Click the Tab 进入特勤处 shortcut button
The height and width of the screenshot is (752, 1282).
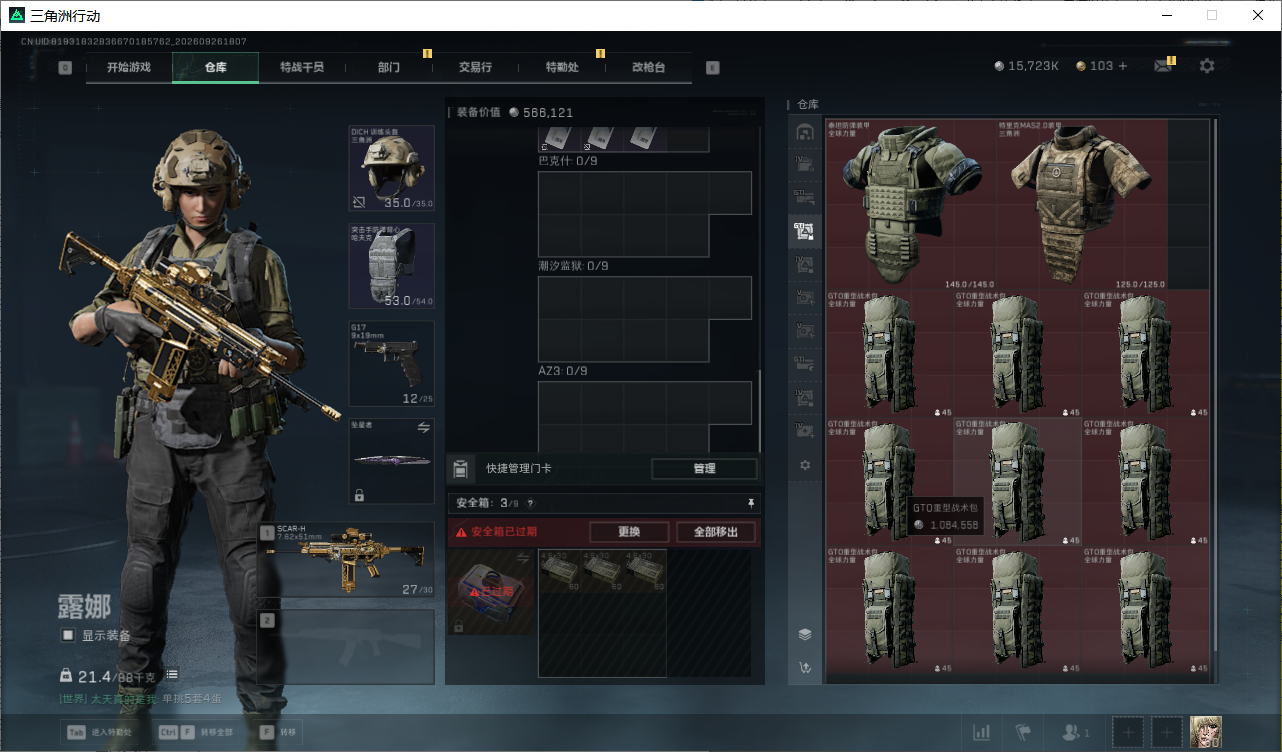[x=101, y=732]
